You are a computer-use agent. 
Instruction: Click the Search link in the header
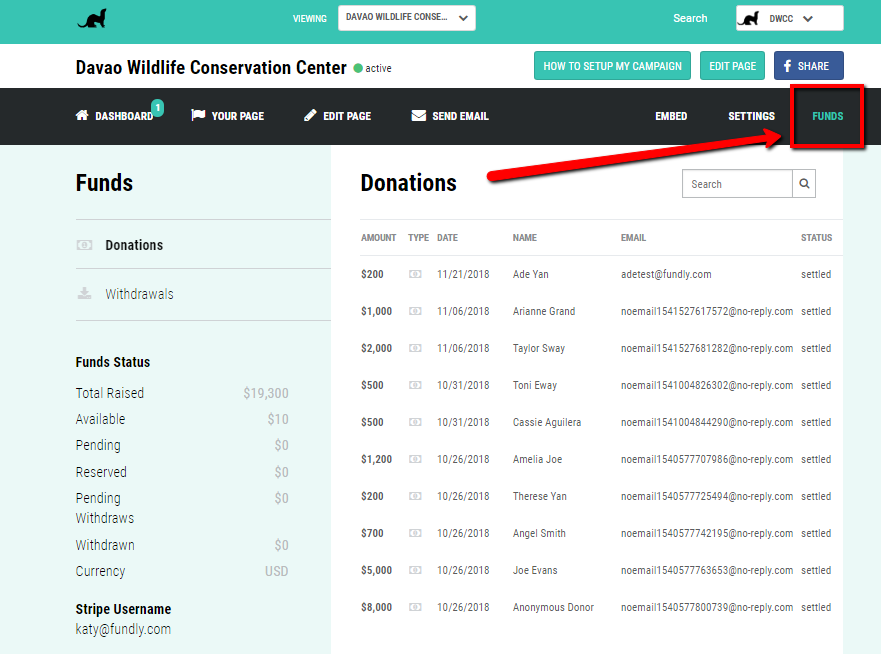coord(690,19)
